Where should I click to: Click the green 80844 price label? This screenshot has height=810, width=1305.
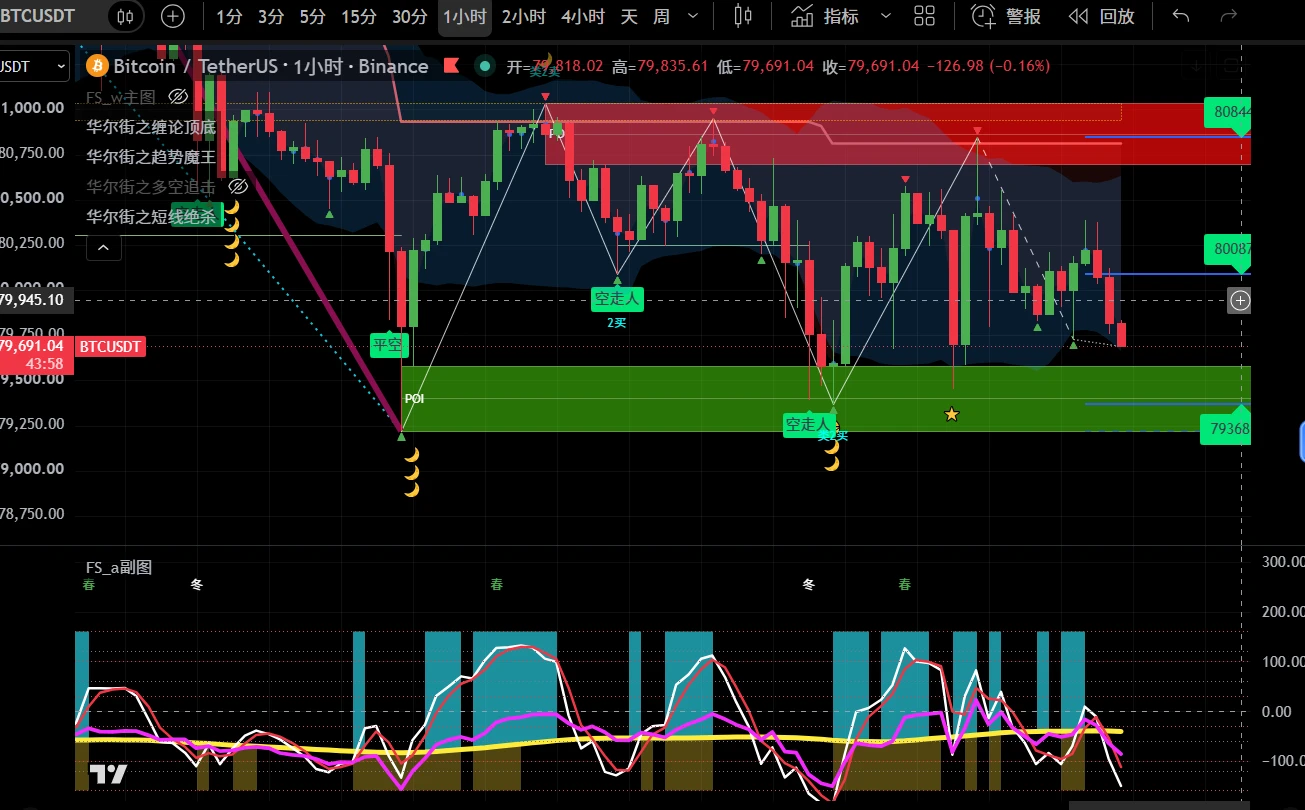(x=1227, y=114)
